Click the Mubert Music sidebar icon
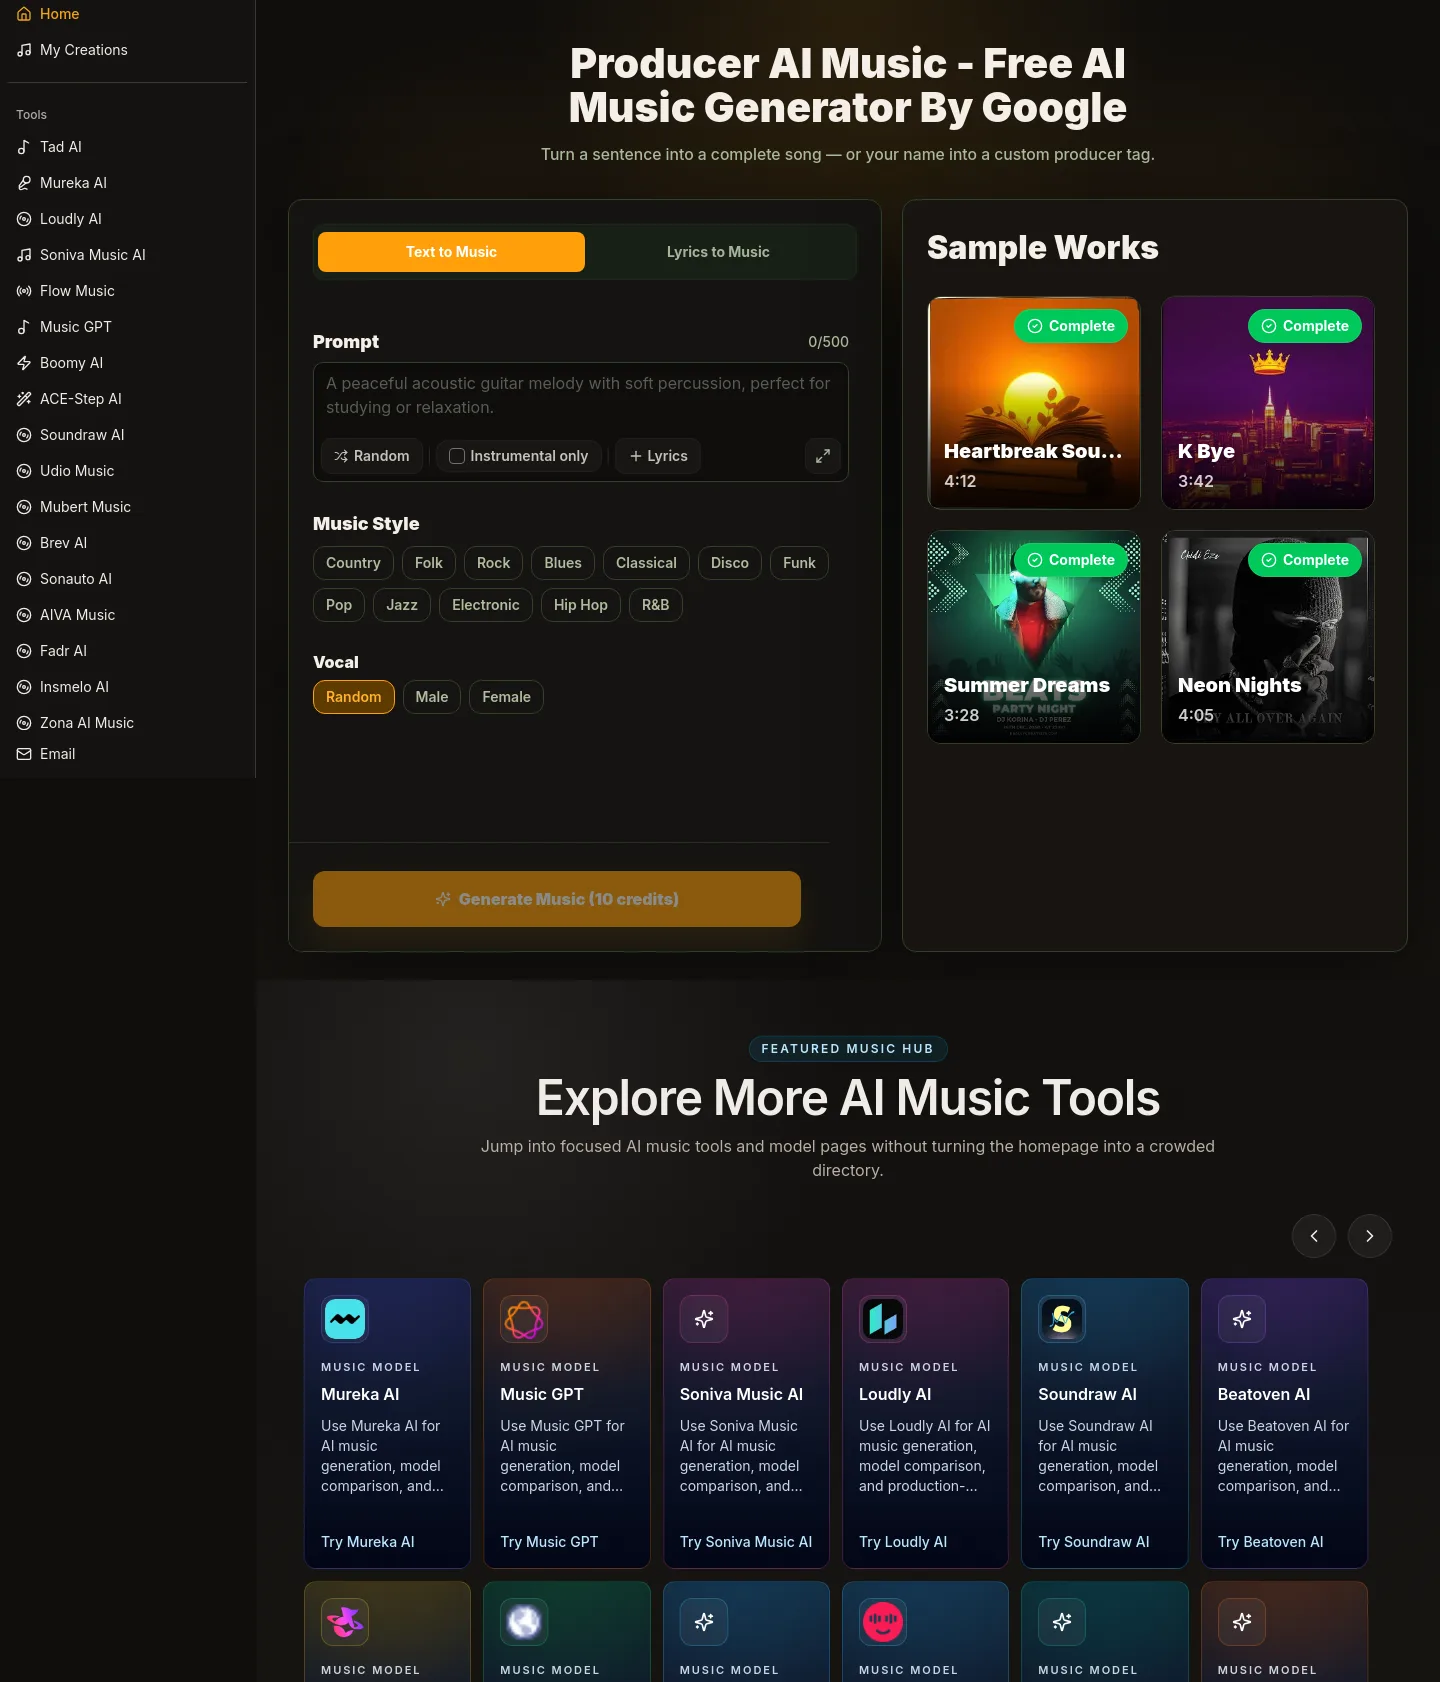 tap(24, 507)
